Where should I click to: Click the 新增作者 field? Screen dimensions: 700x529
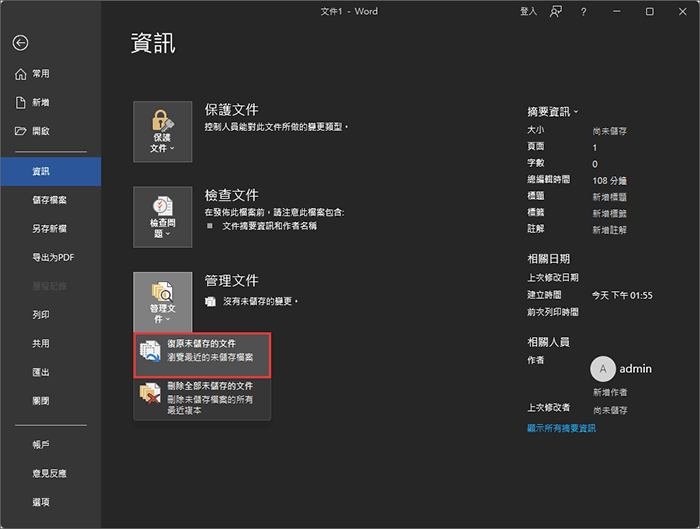(x=610, y=392)
